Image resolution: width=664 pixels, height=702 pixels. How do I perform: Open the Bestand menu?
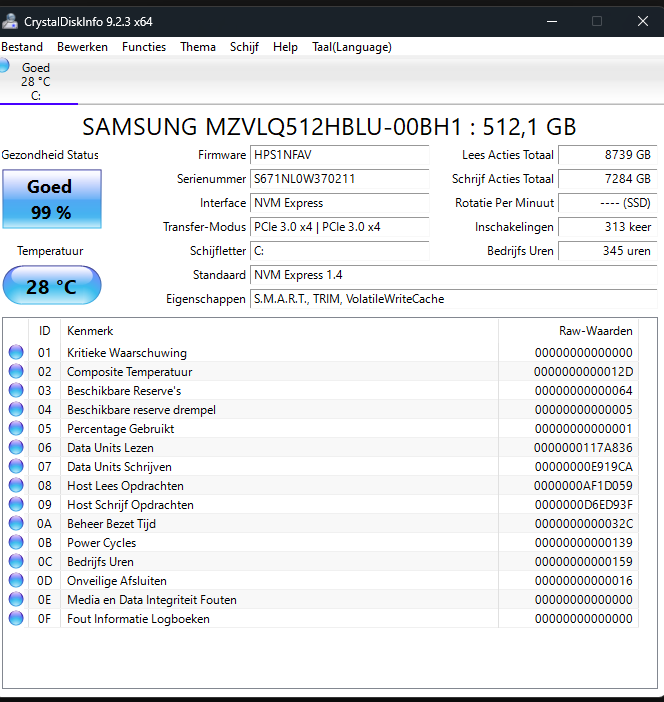pos(22,47)
